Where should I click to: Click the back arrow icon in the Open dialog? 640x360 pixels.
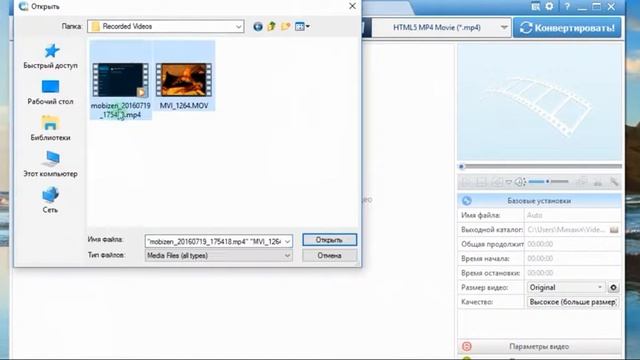(258, 27)
